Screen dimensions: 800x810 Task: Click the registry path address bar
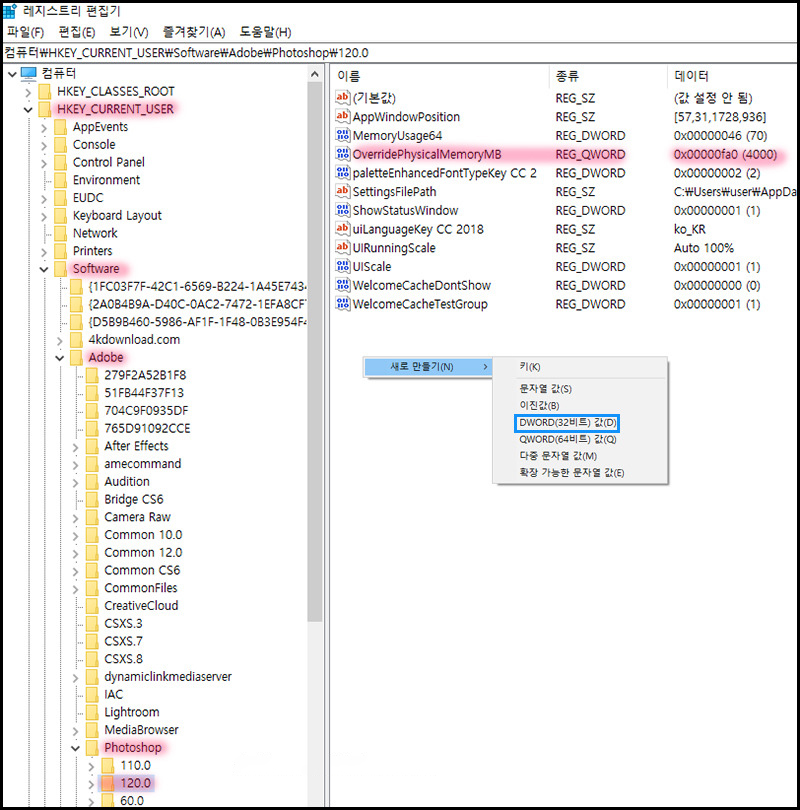[400, 53]
